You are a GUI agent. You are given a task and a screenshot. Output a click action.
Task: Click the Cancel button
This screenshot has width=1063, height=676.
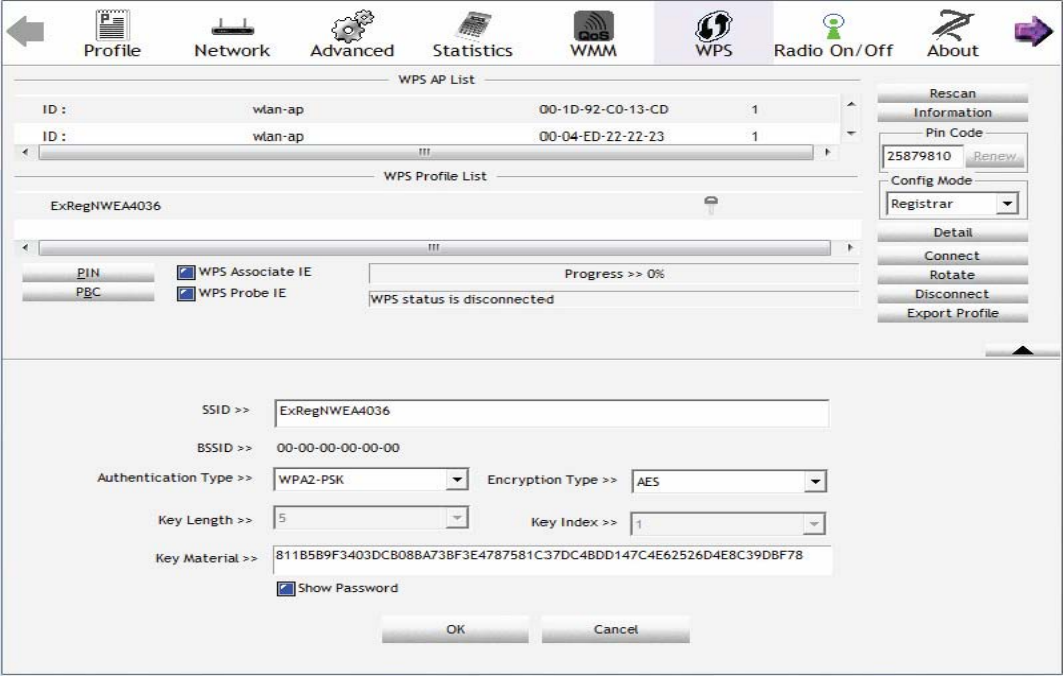point(616,629)
